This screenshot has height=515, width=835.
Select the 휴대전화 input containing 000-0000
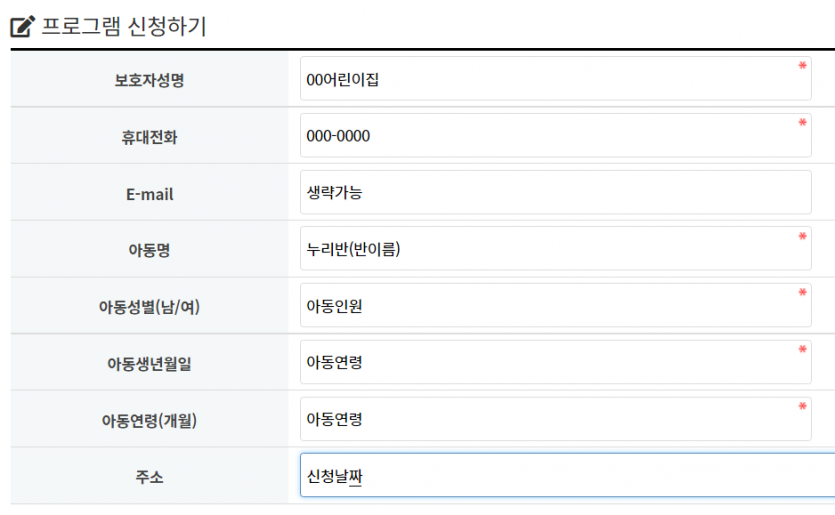555,135
